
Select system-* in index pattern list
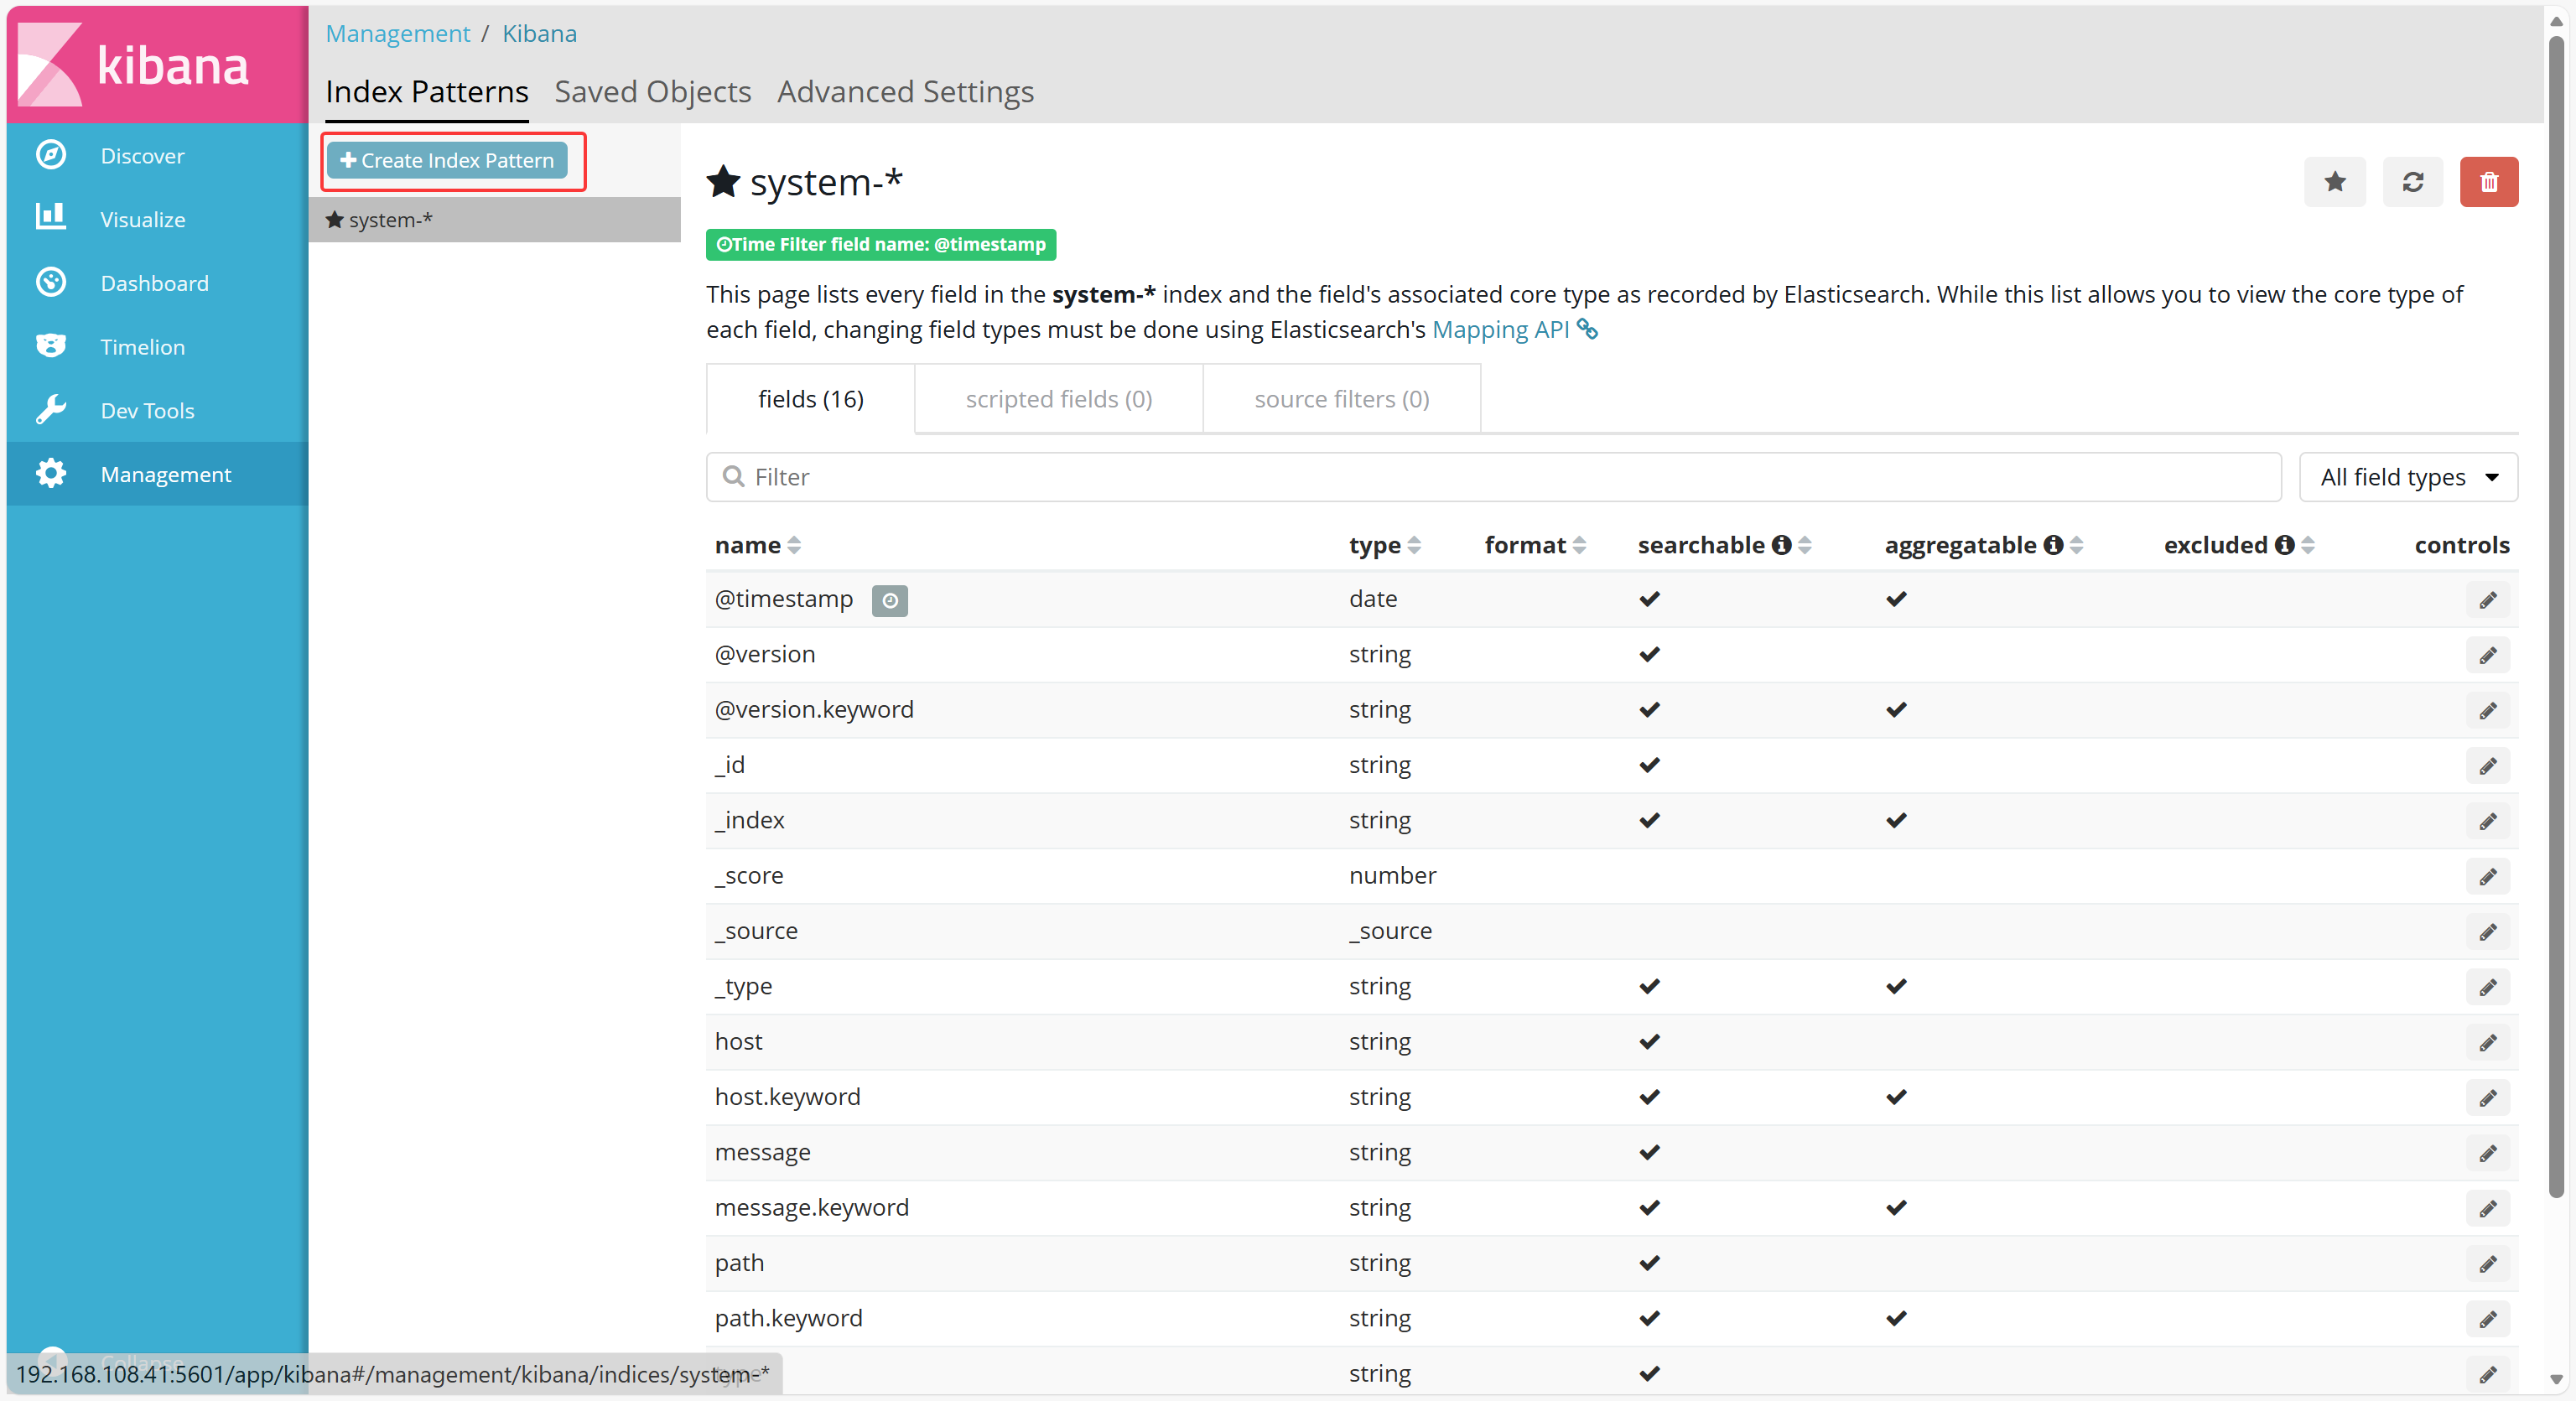pyautogui.click(x=494, y=219)
